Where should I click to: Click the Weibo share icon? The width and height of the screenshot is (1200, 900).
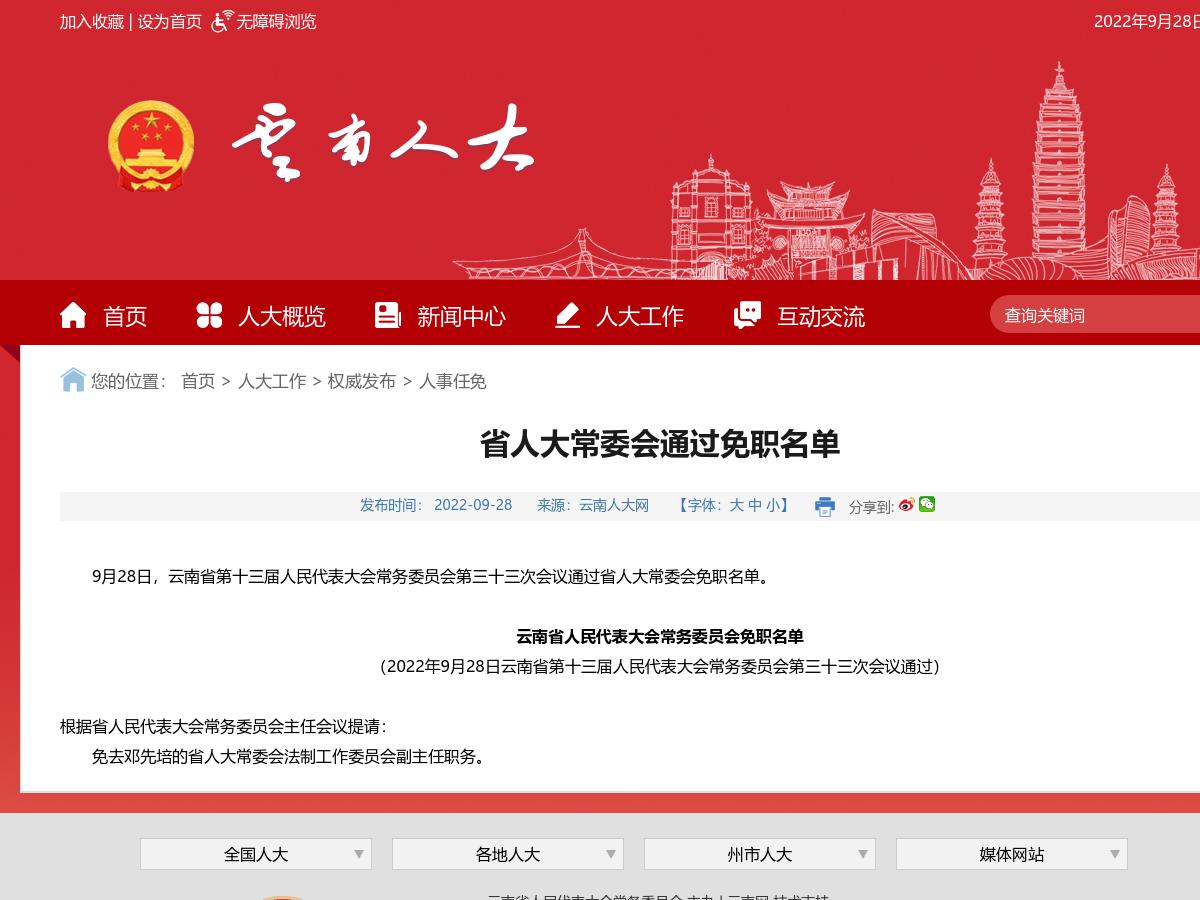[x=905, y=506]
